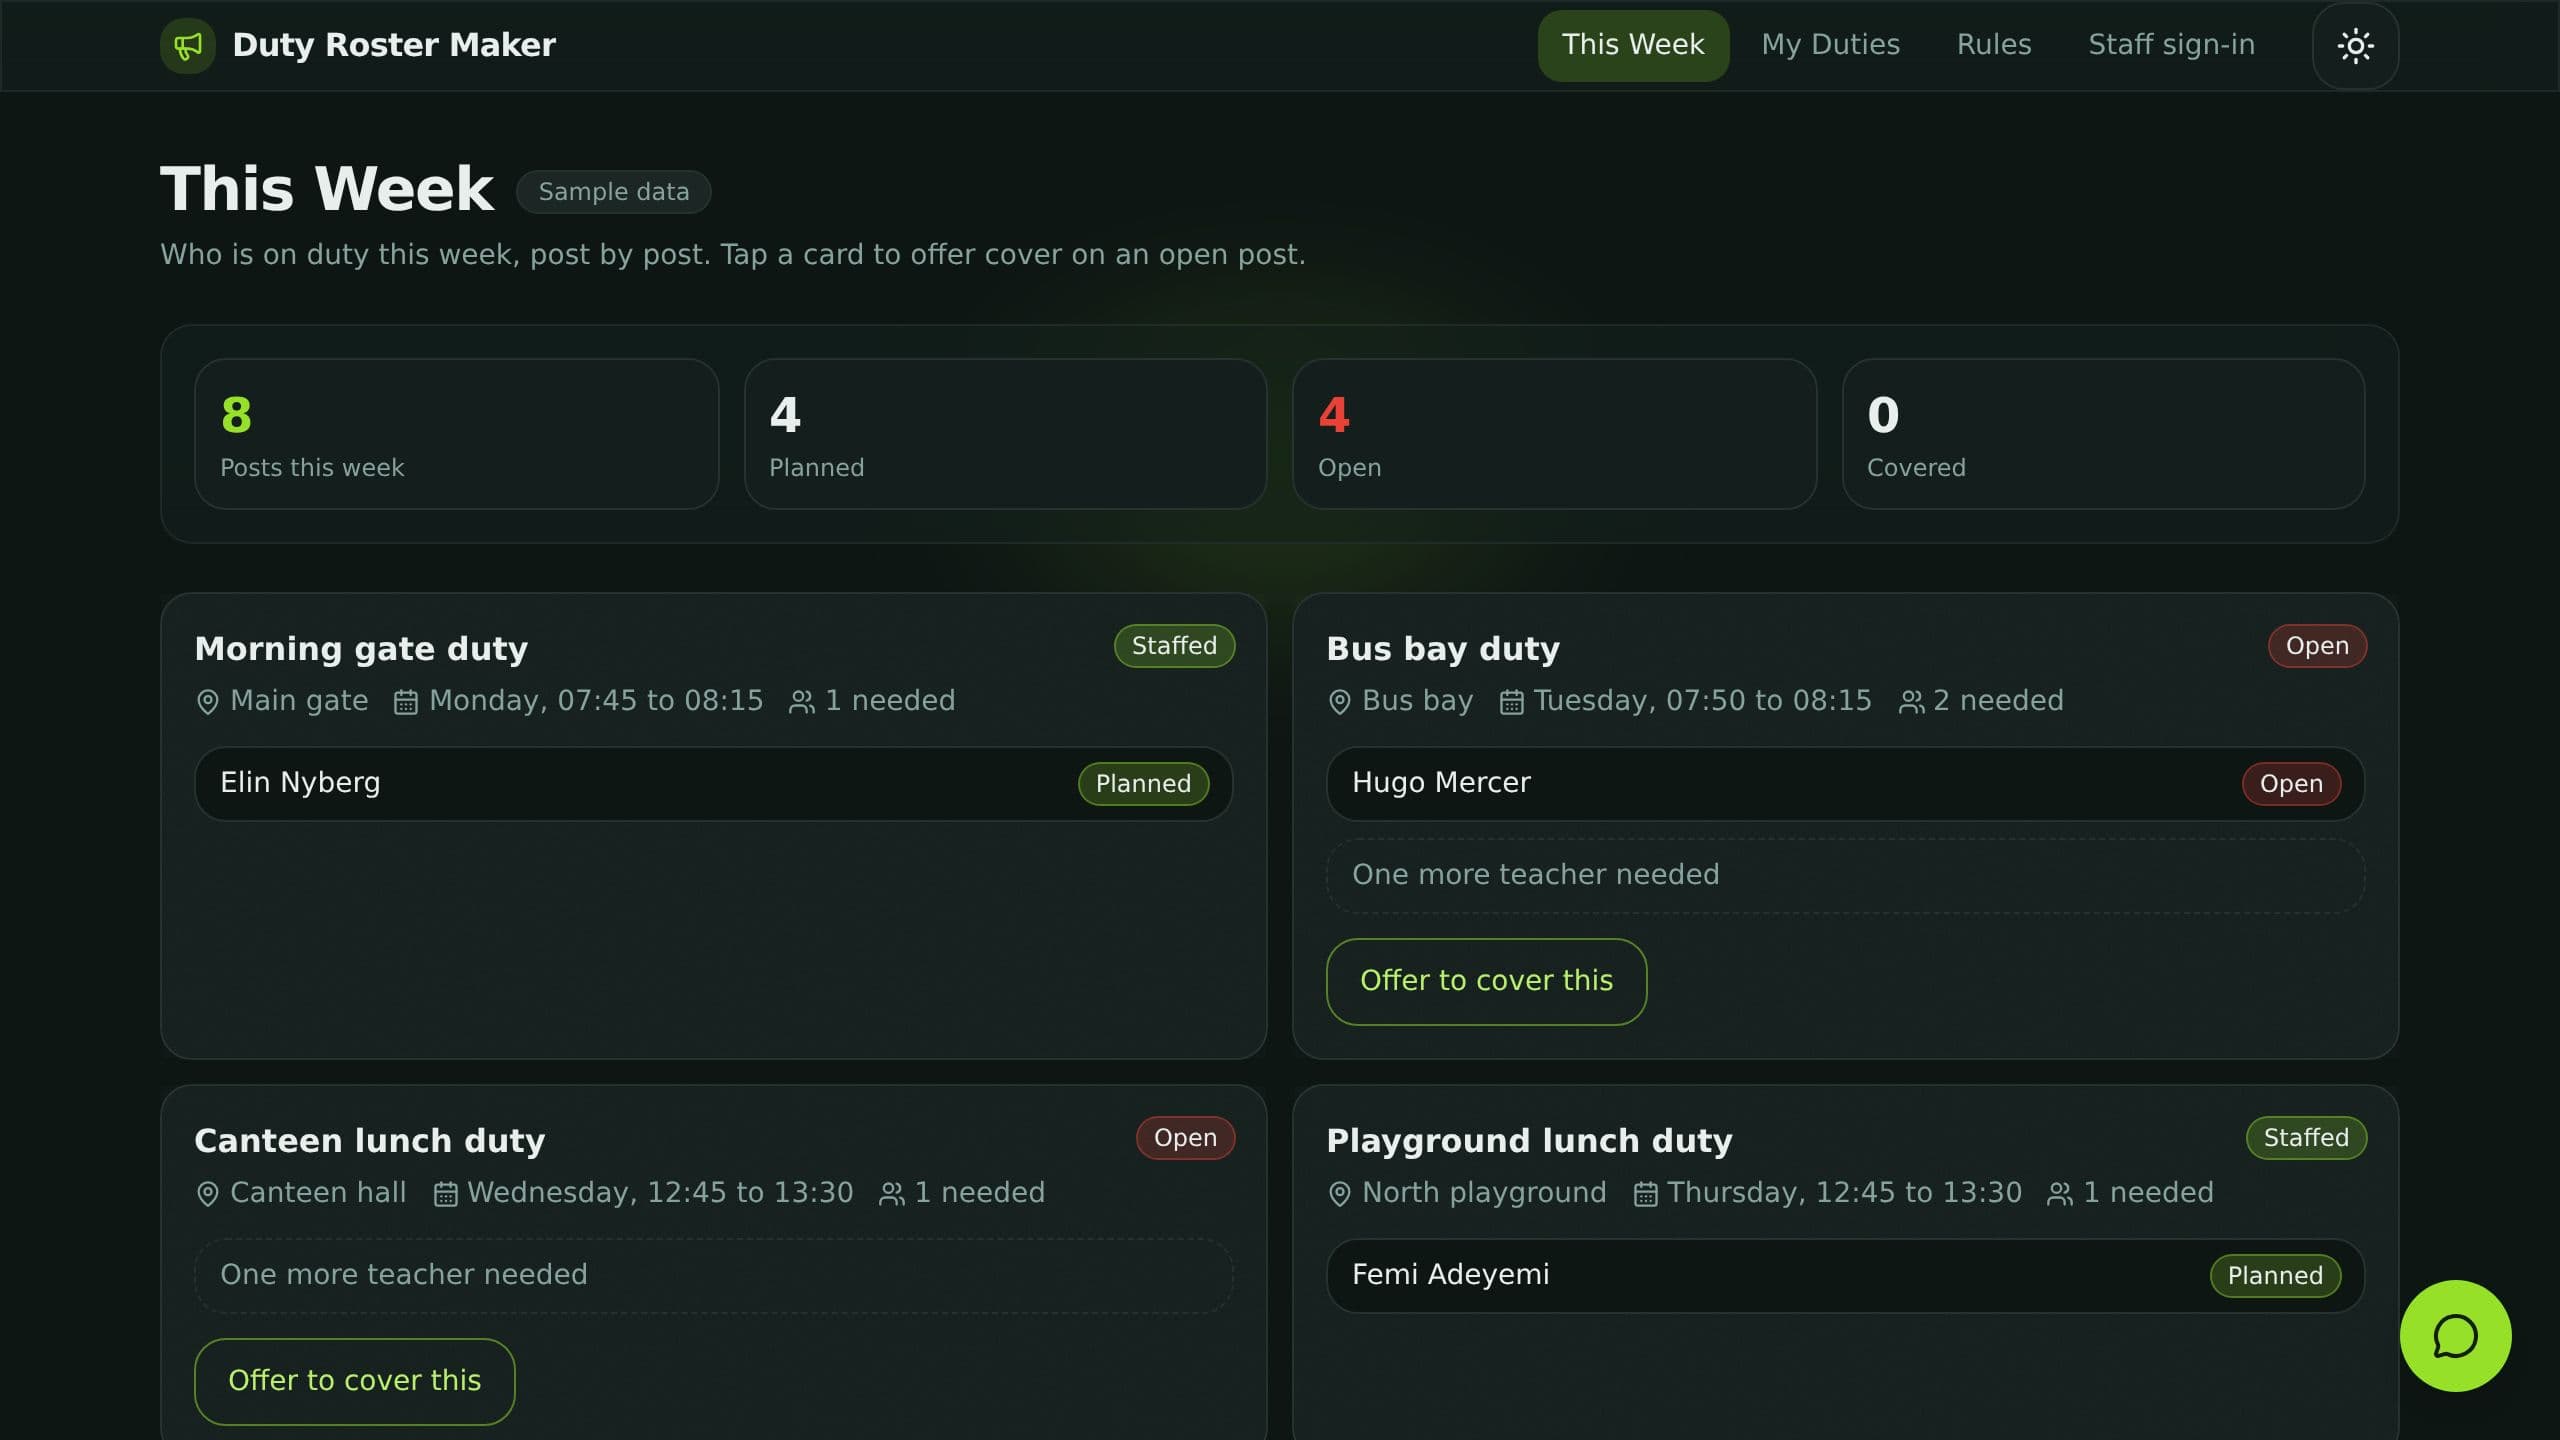The width and height of the screenshot is (2560, 1440).
Task: Click the North playground location pin icon
Action: 1339,1194
